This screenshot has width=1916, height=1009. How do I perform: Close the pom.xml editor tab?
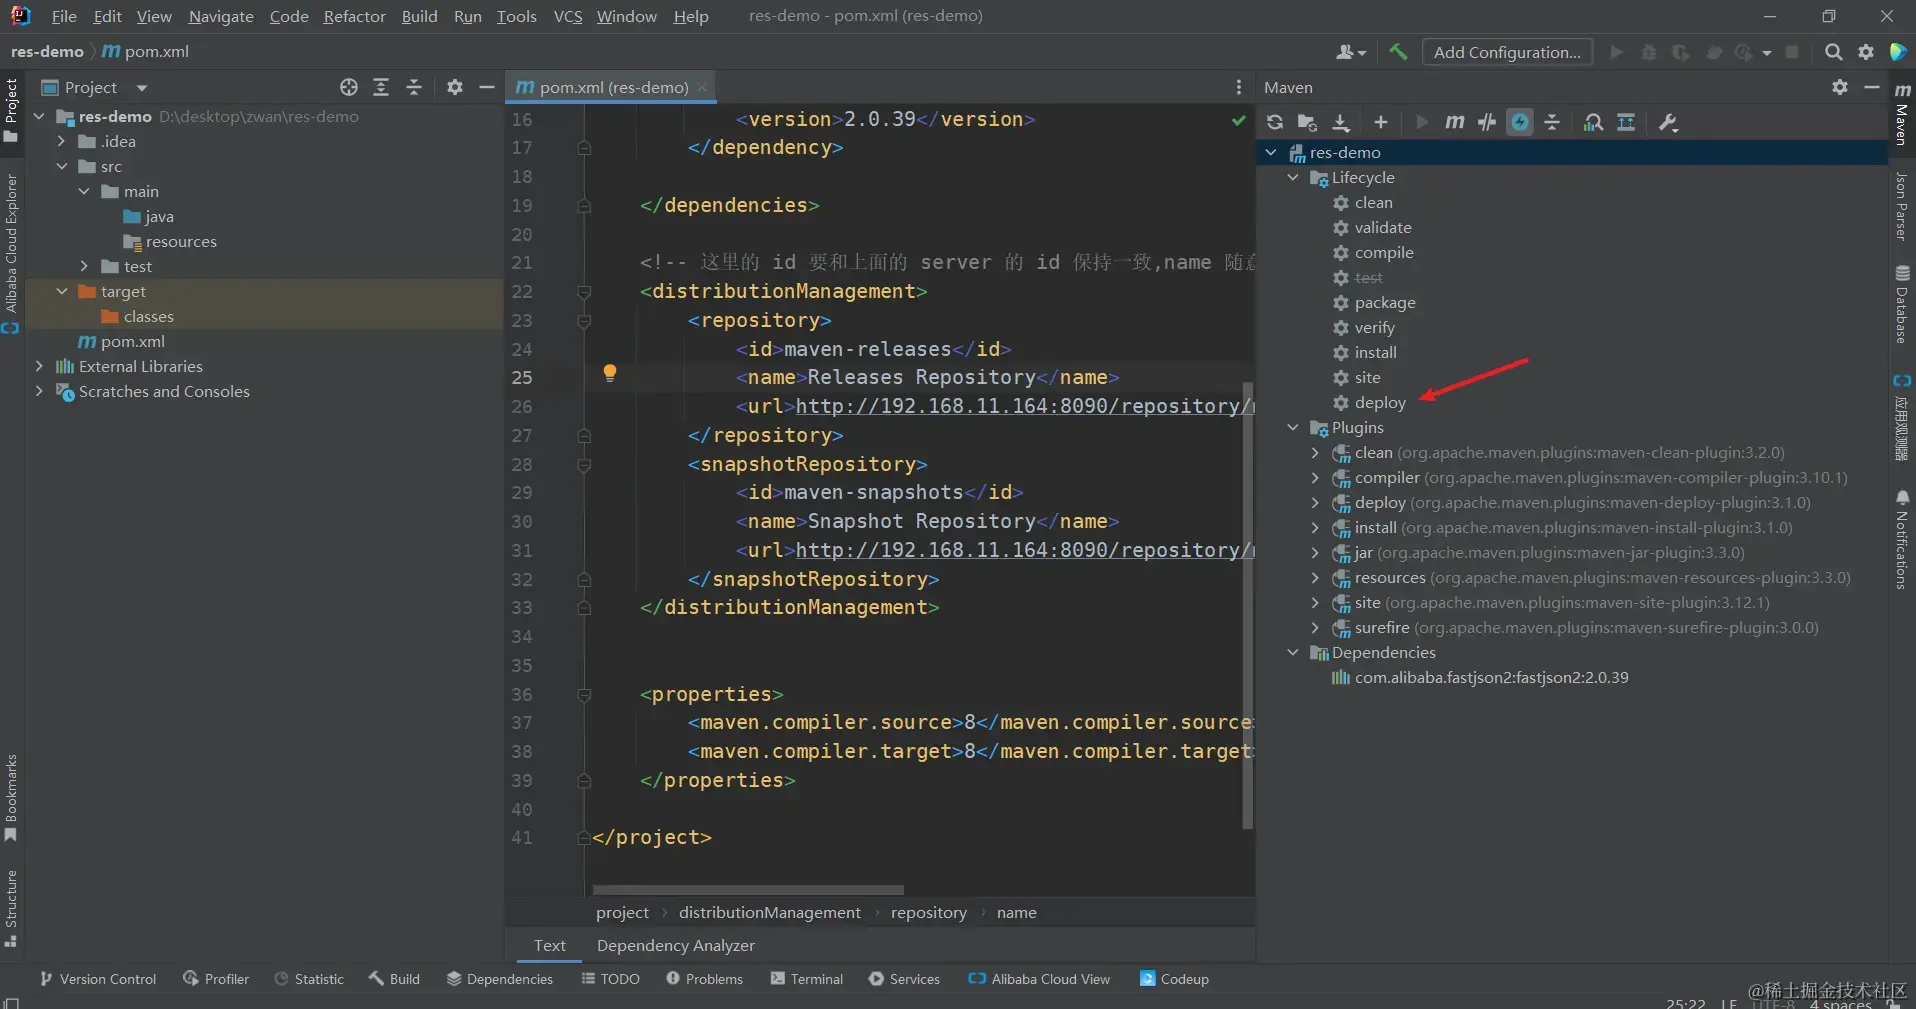coord(703,87)
